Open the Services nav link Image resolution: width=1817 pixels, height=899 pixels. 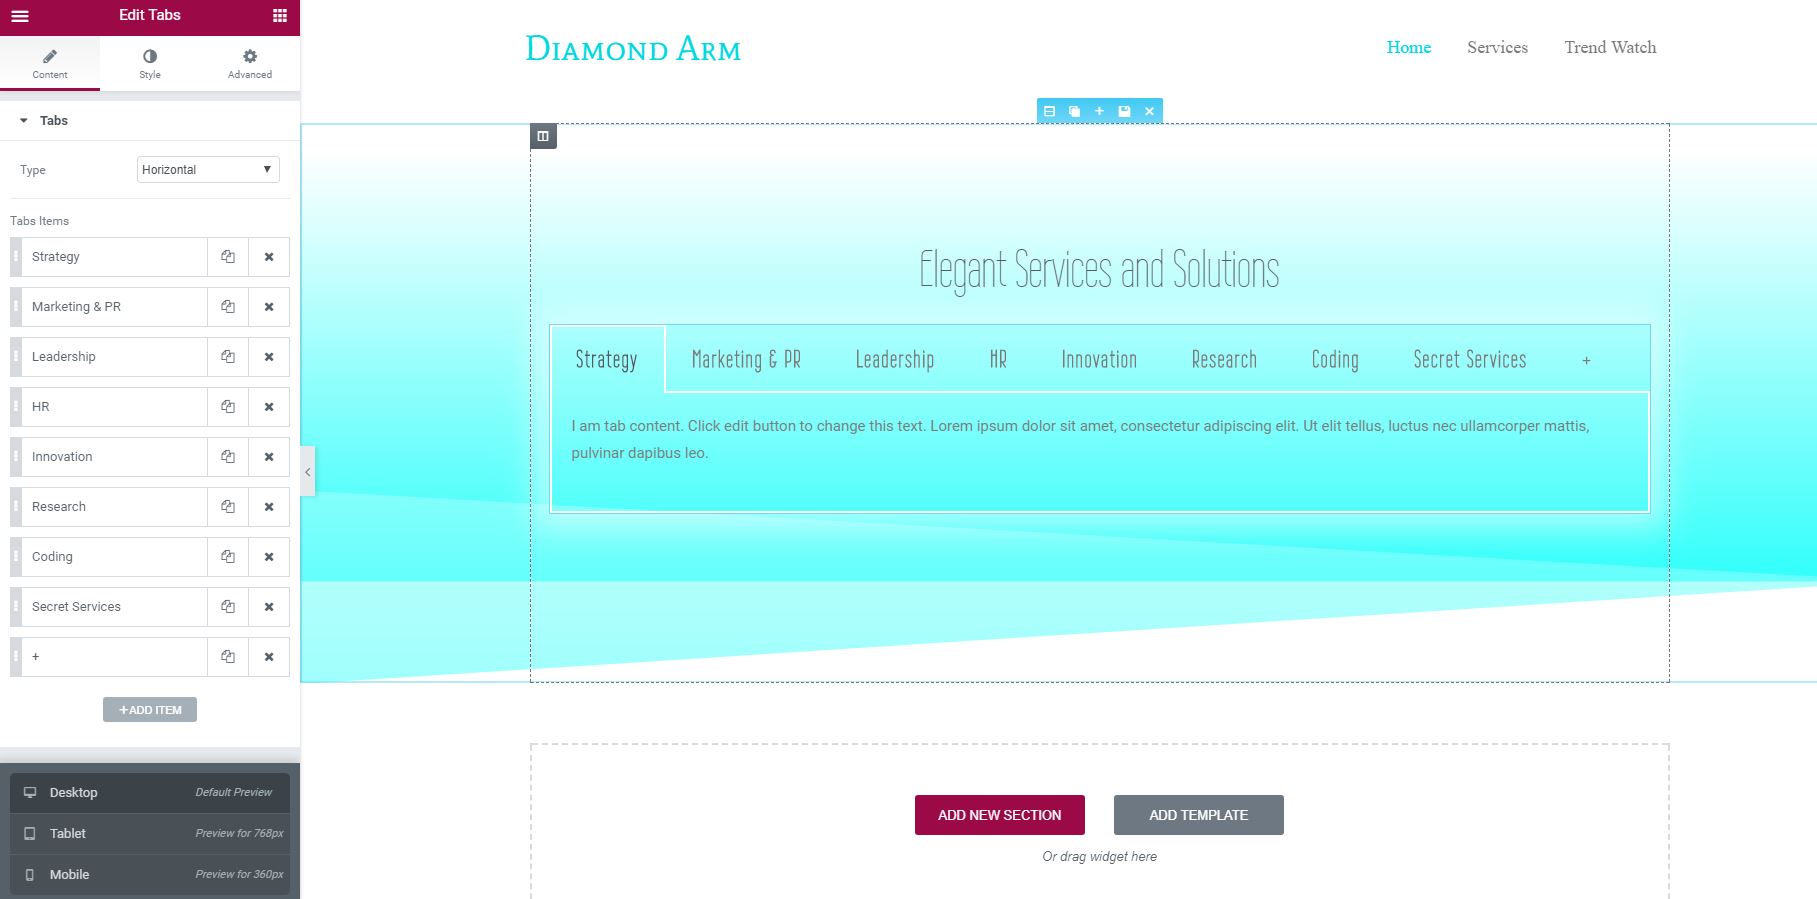(1497, 47)
